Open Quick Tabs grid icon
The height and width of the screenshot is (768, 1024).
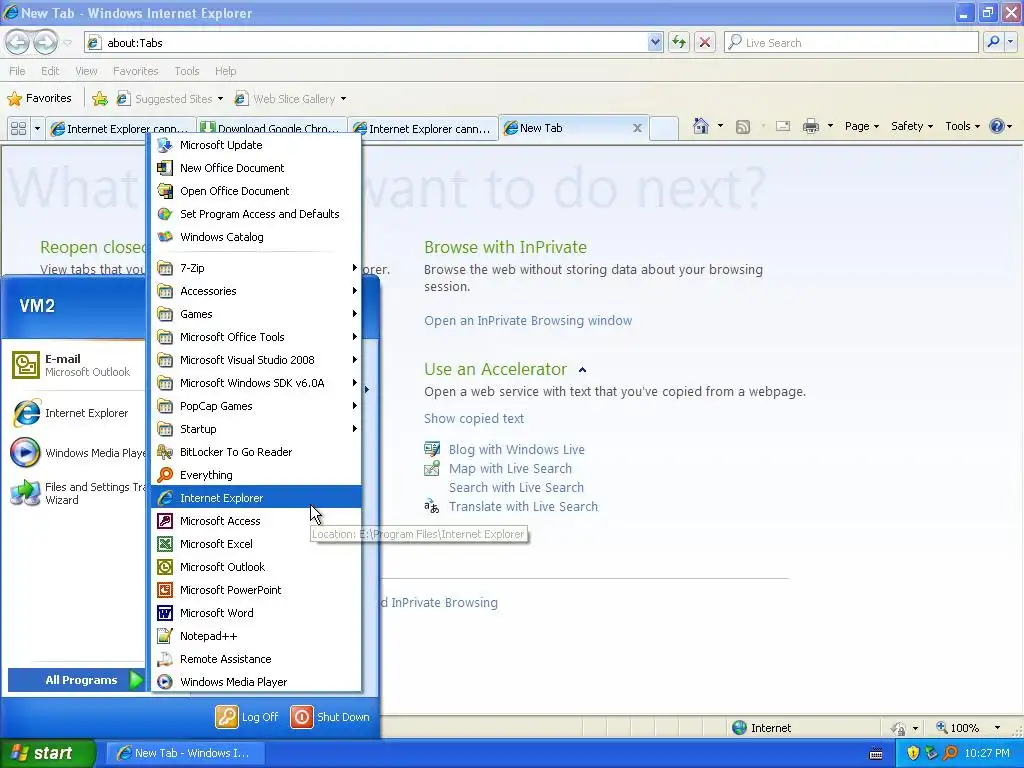coord(18,128)
